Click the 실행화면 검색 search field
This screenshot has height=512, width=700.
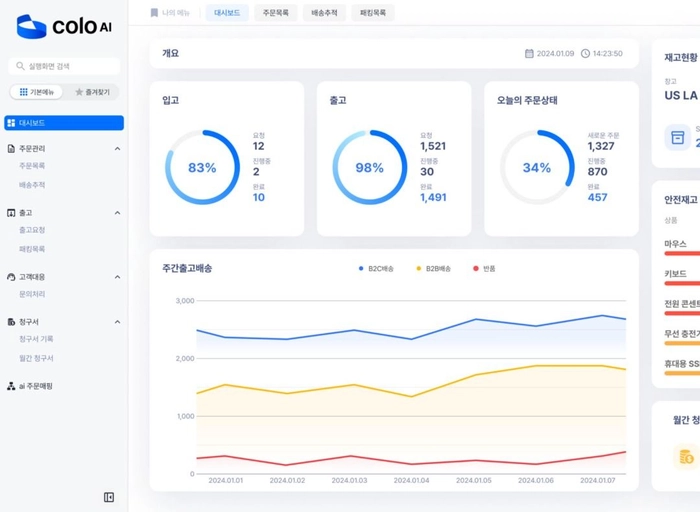64,66
